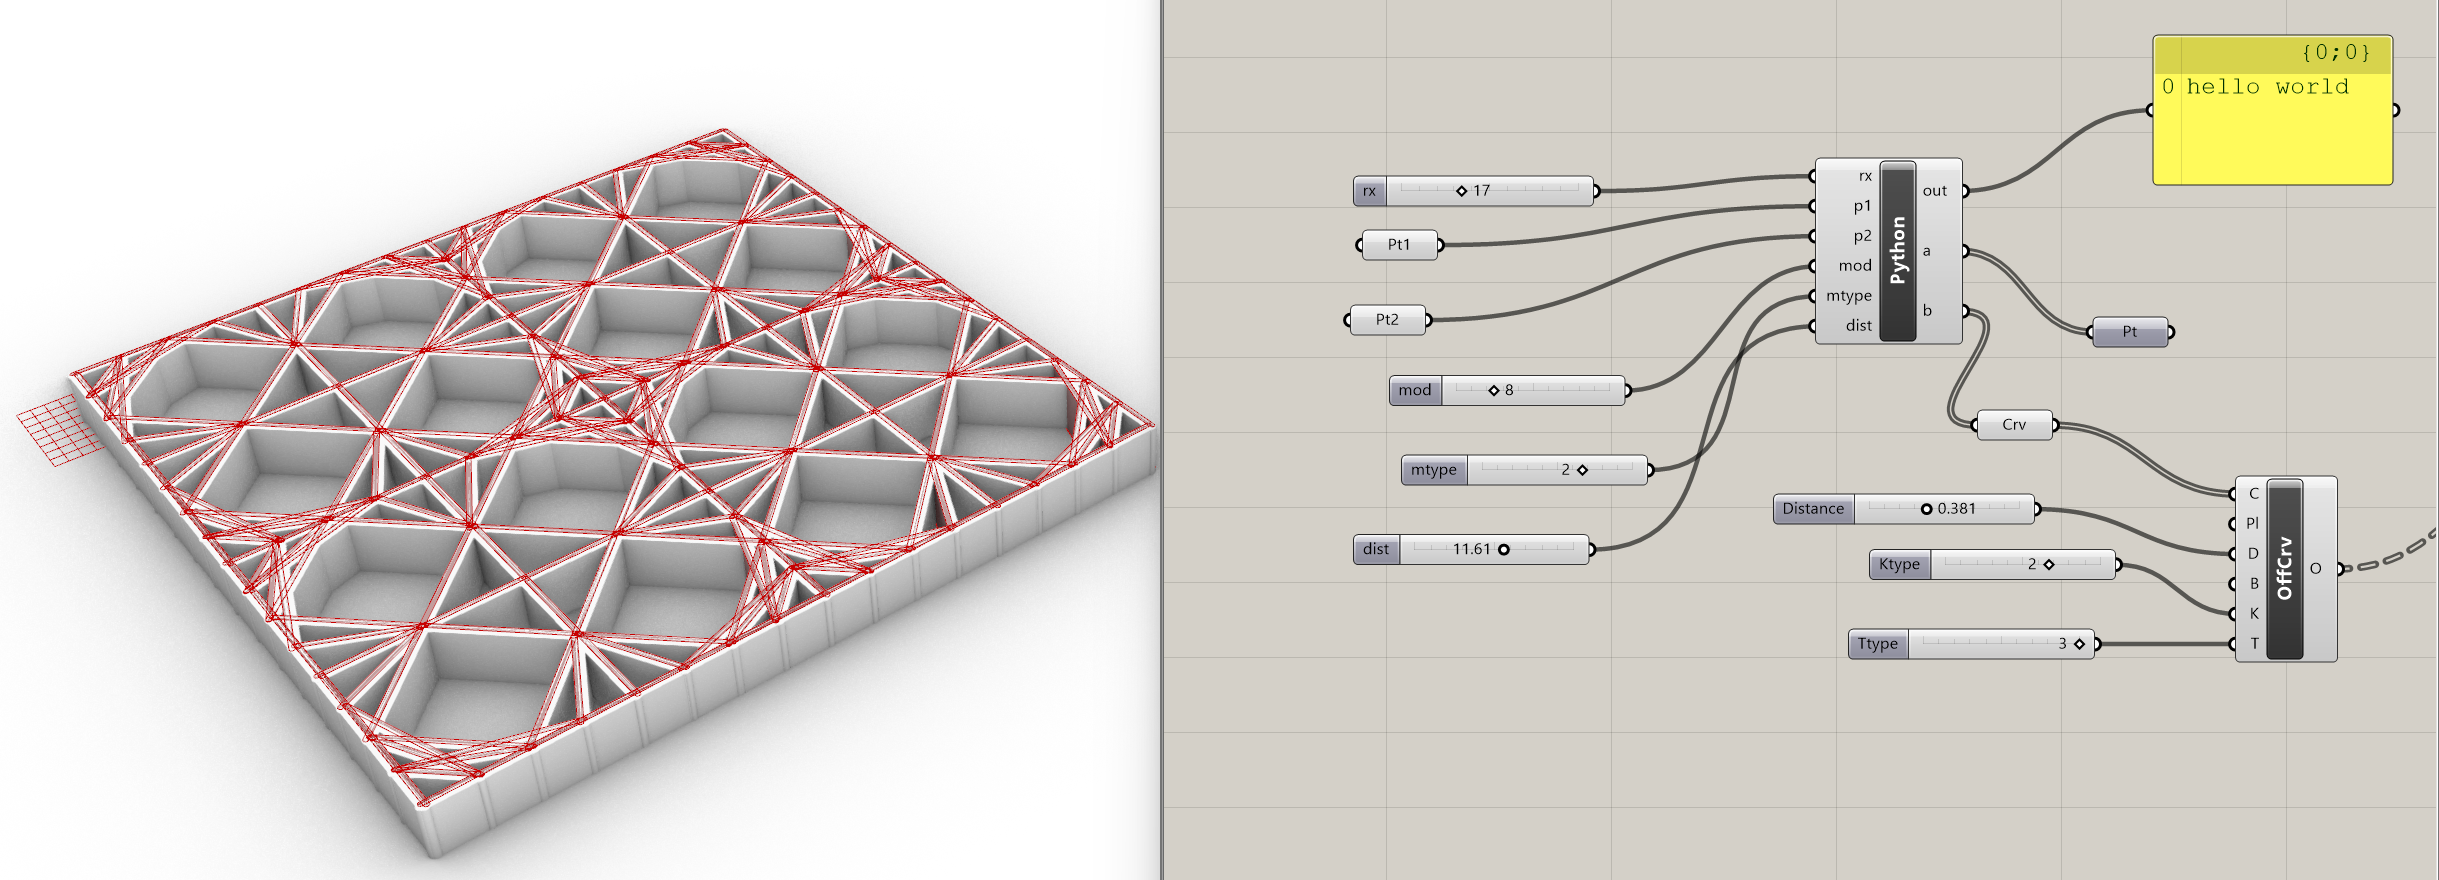The image size is (2439, 880).
Task: Click the rx input on the Python component
Action: coord(1864,176)
